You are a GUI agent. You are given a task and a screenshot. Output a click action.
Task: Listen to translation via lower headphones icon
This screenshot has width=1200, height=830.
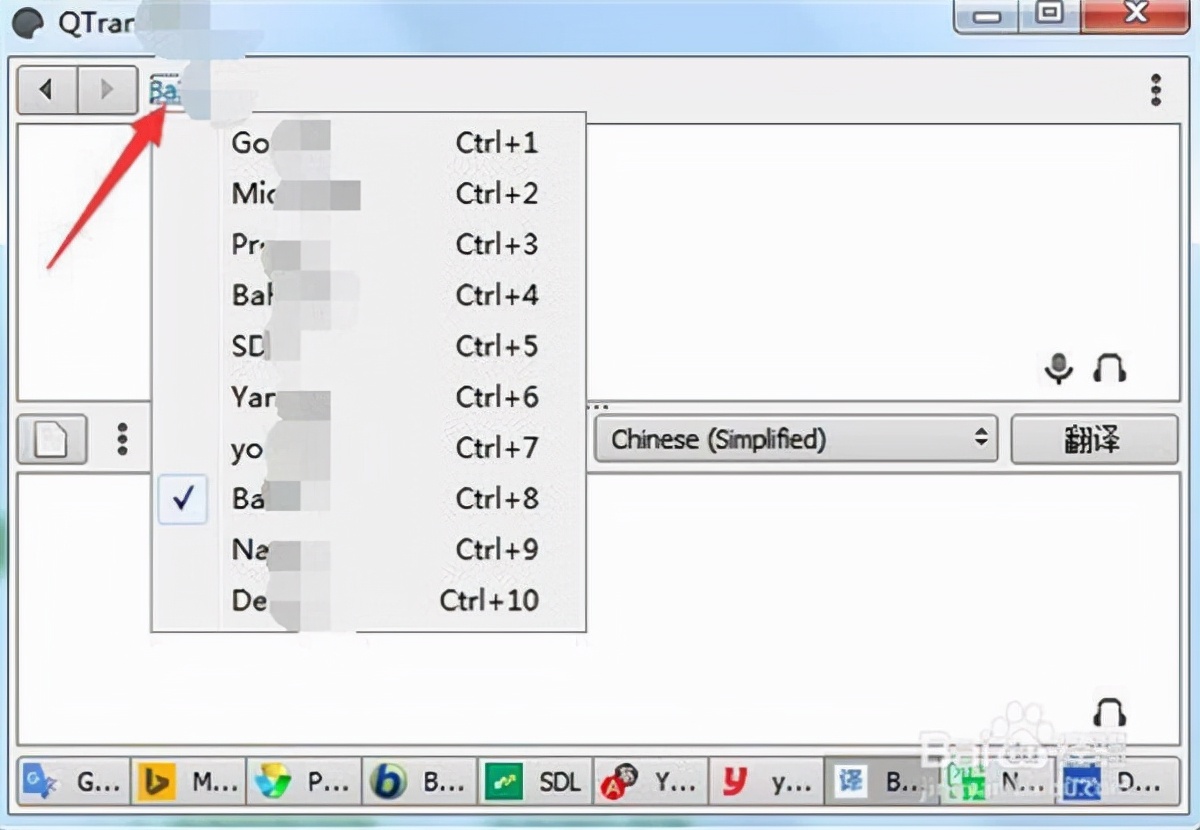(1109, 713)
